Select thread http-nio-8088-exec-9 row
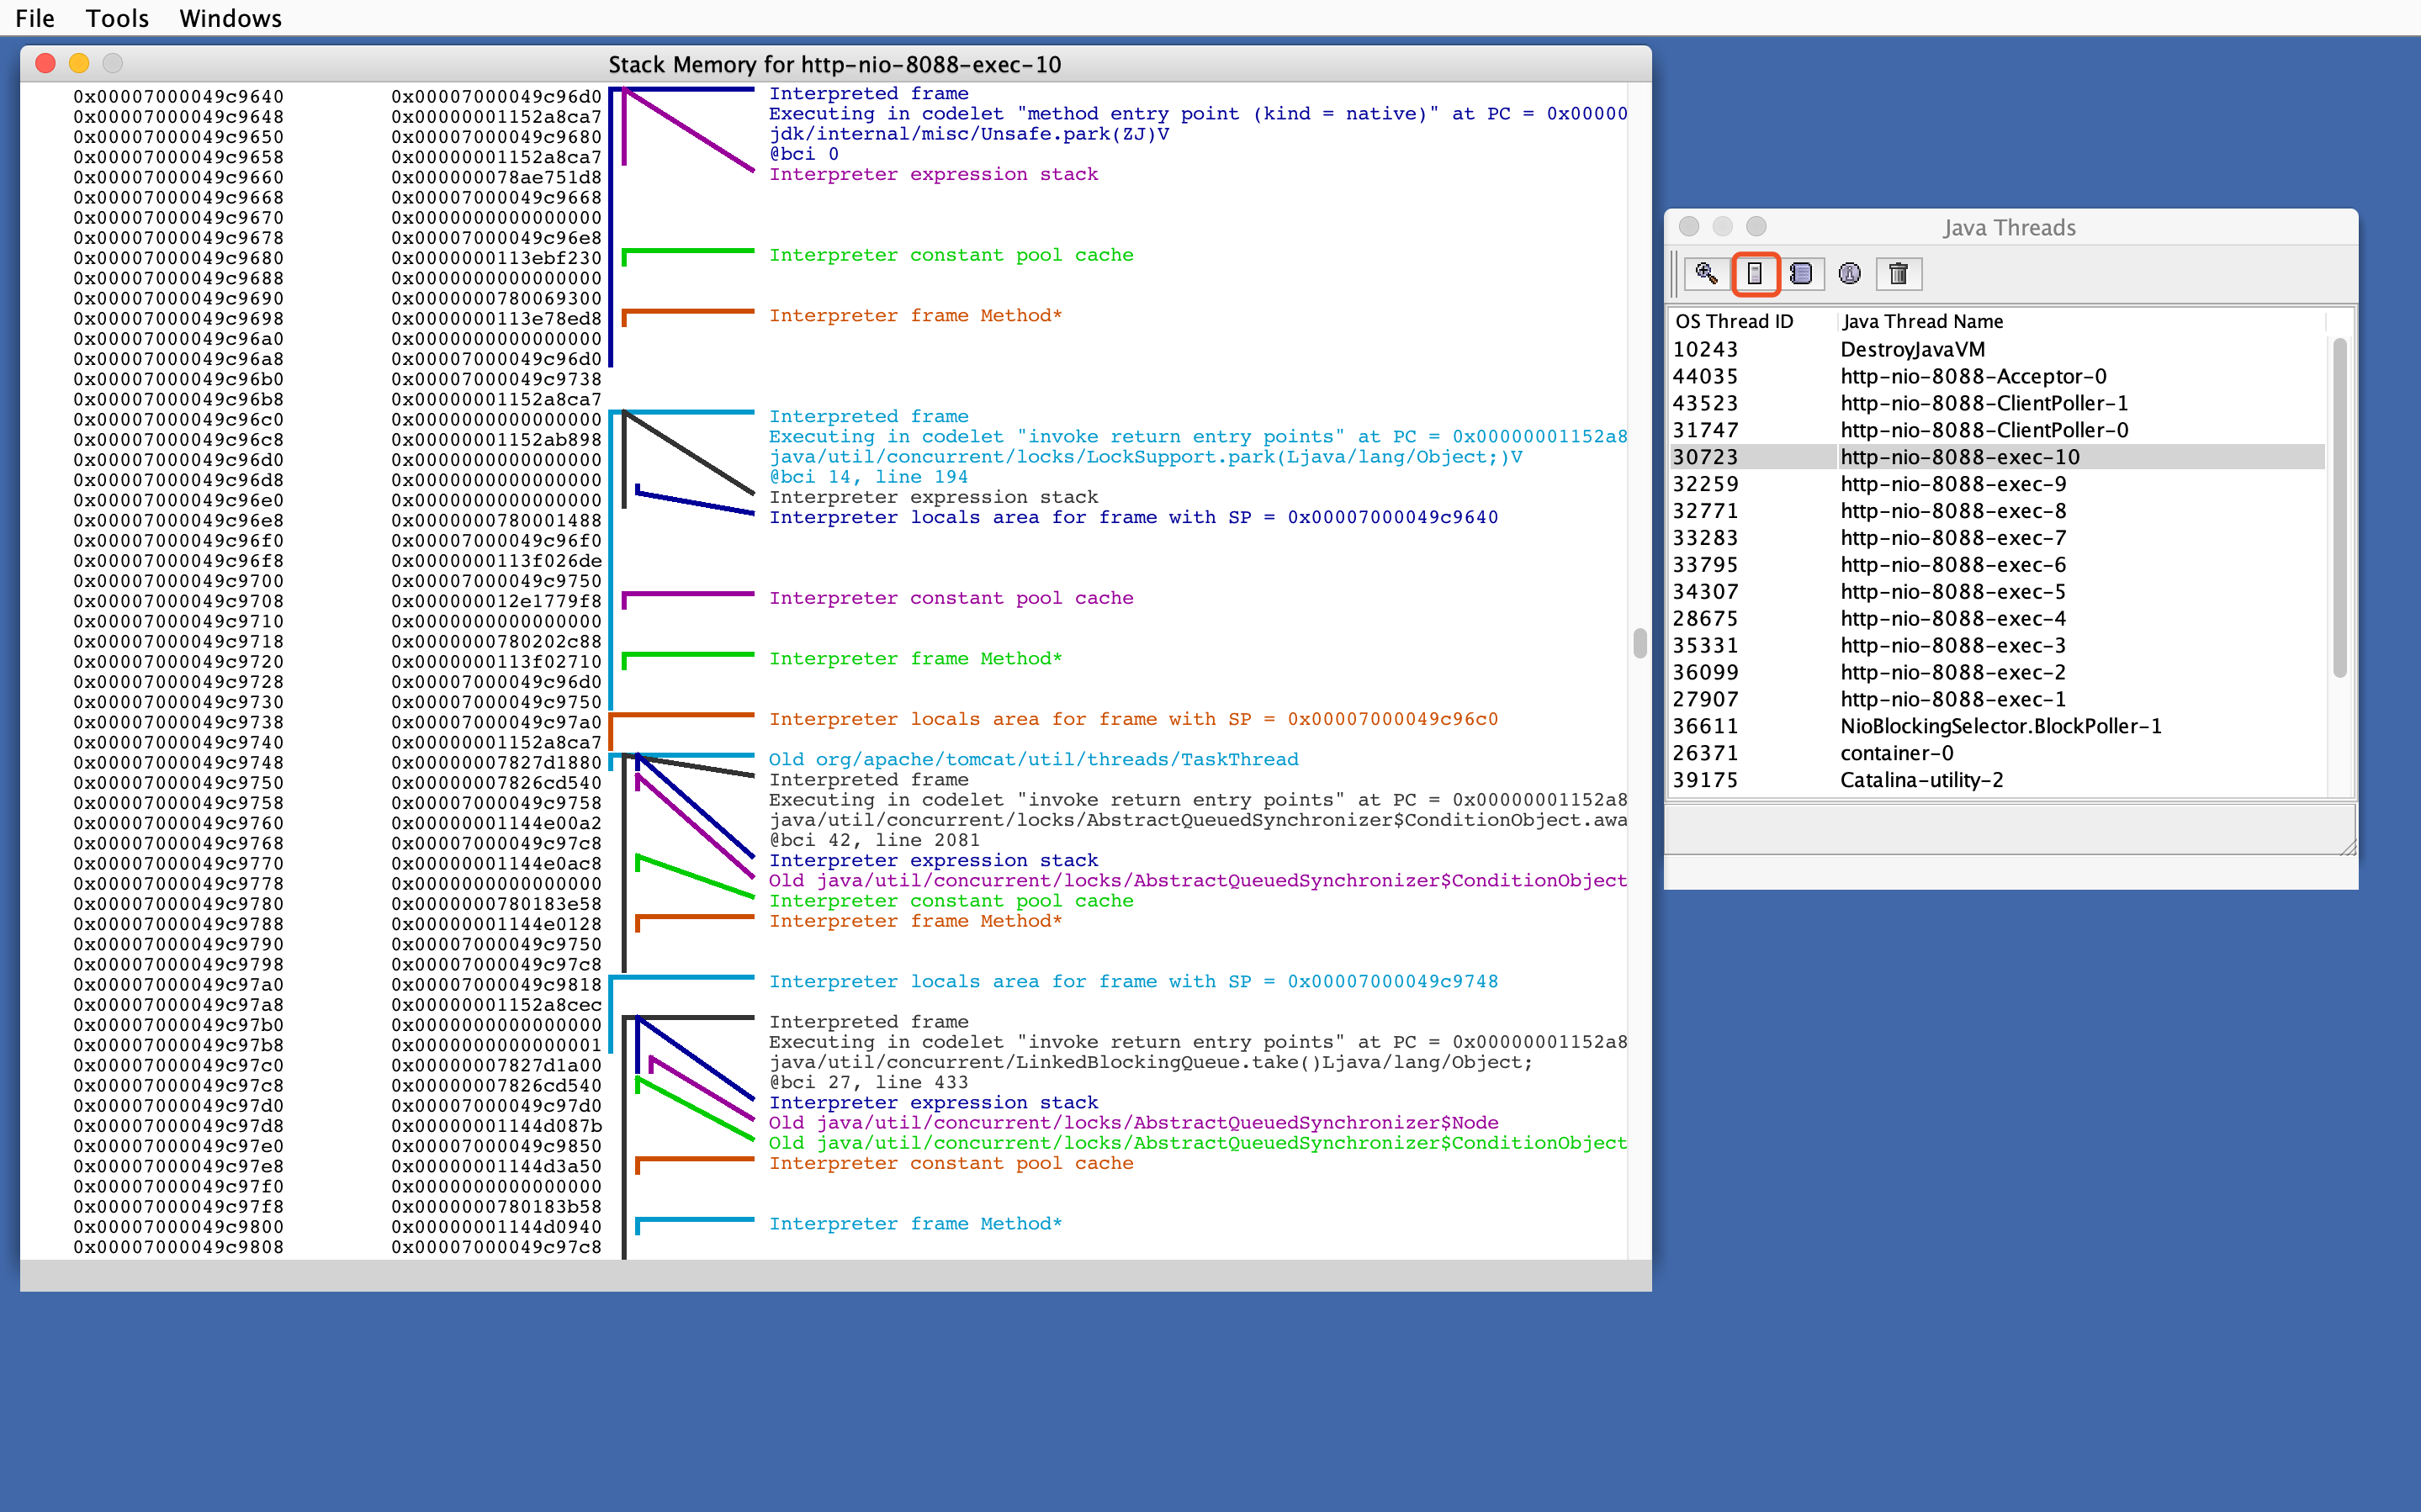Screen dimensions: 2421x1512 pyautogui.click(x=1952, y=484)
